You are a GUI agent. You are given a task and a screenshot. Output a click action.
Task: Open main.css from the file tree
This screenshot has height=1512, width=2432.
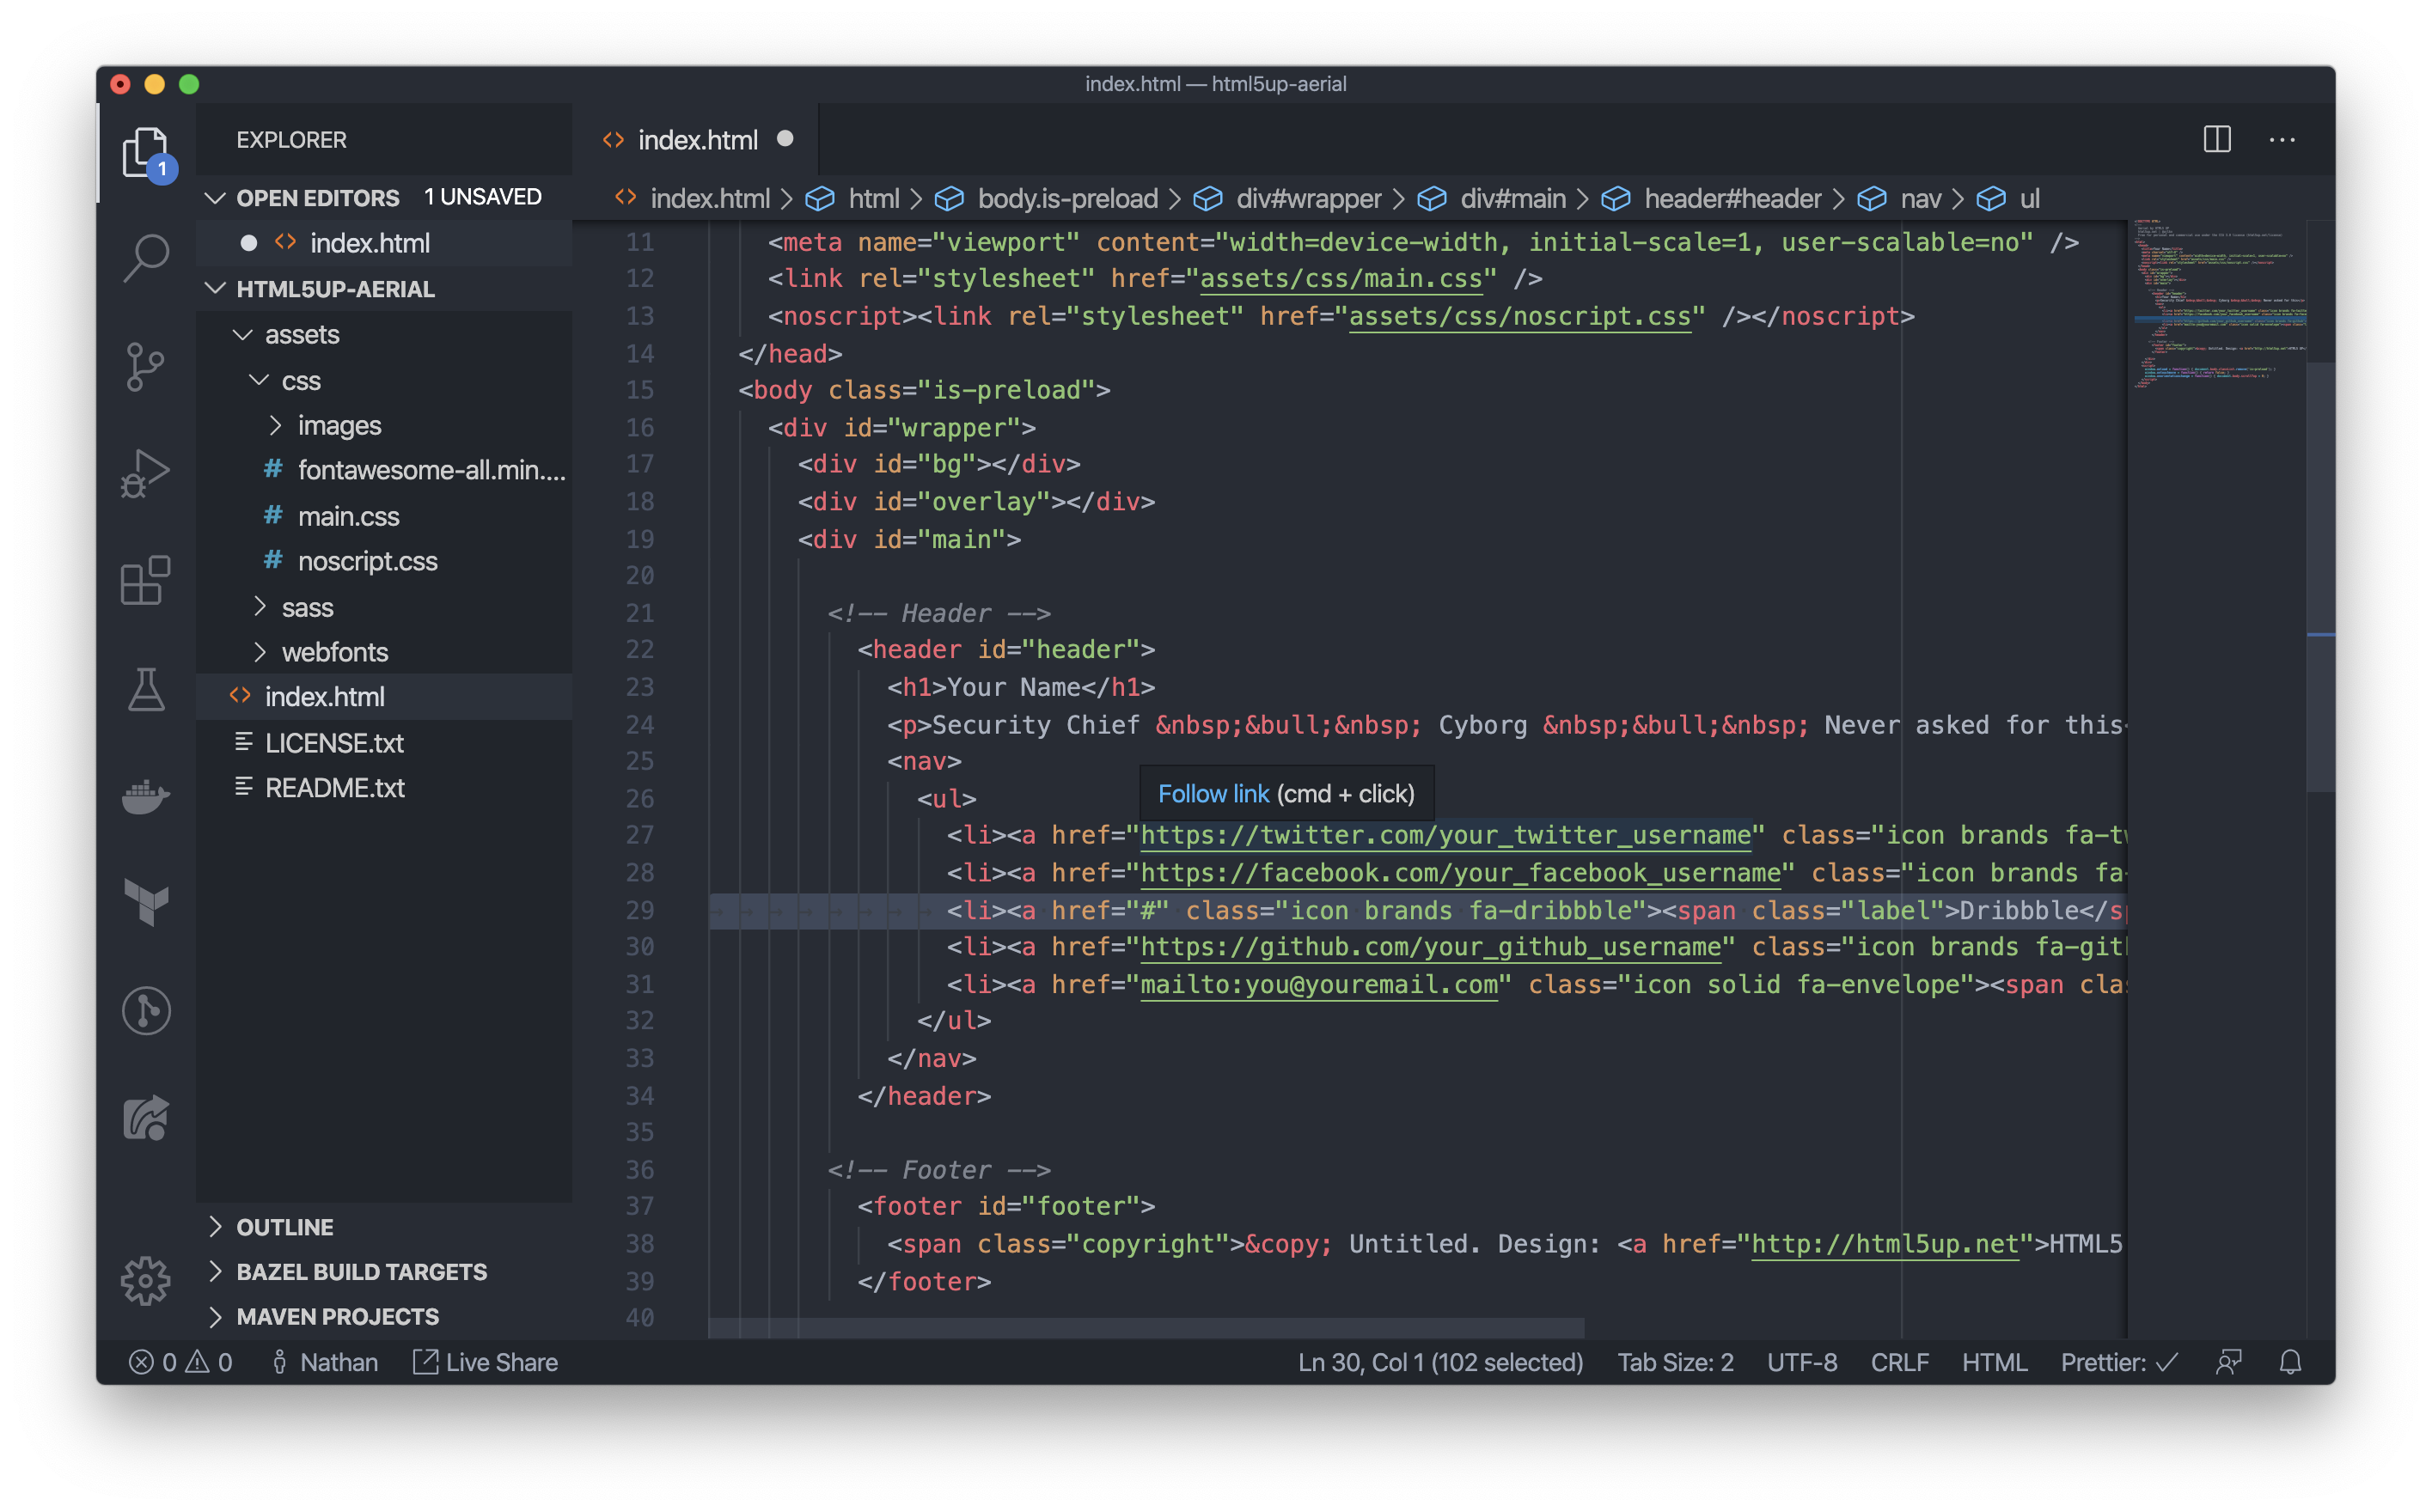[x=348, y=516]
